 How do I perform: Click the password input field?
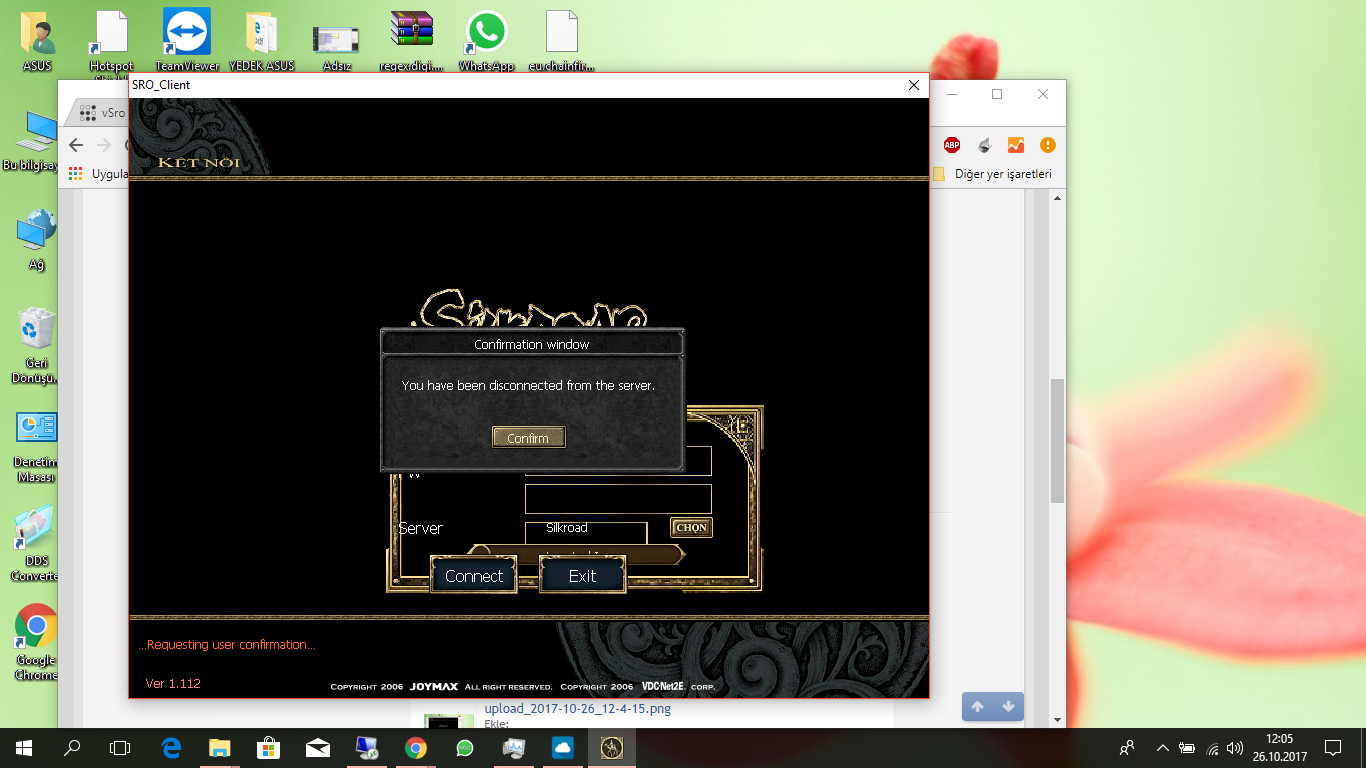618,499
